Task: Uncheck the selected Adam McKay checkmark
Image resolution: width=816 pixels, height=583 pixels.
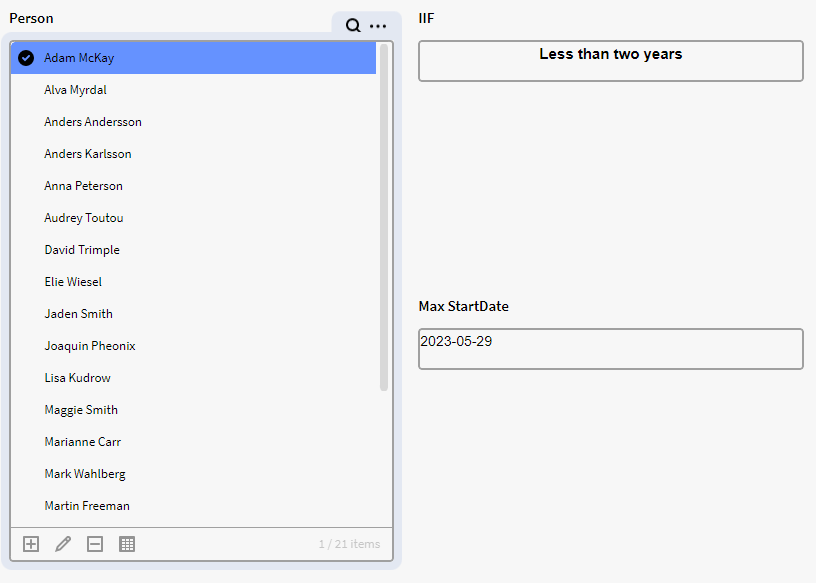Action: pyautogui.click(x=26, y=58)
